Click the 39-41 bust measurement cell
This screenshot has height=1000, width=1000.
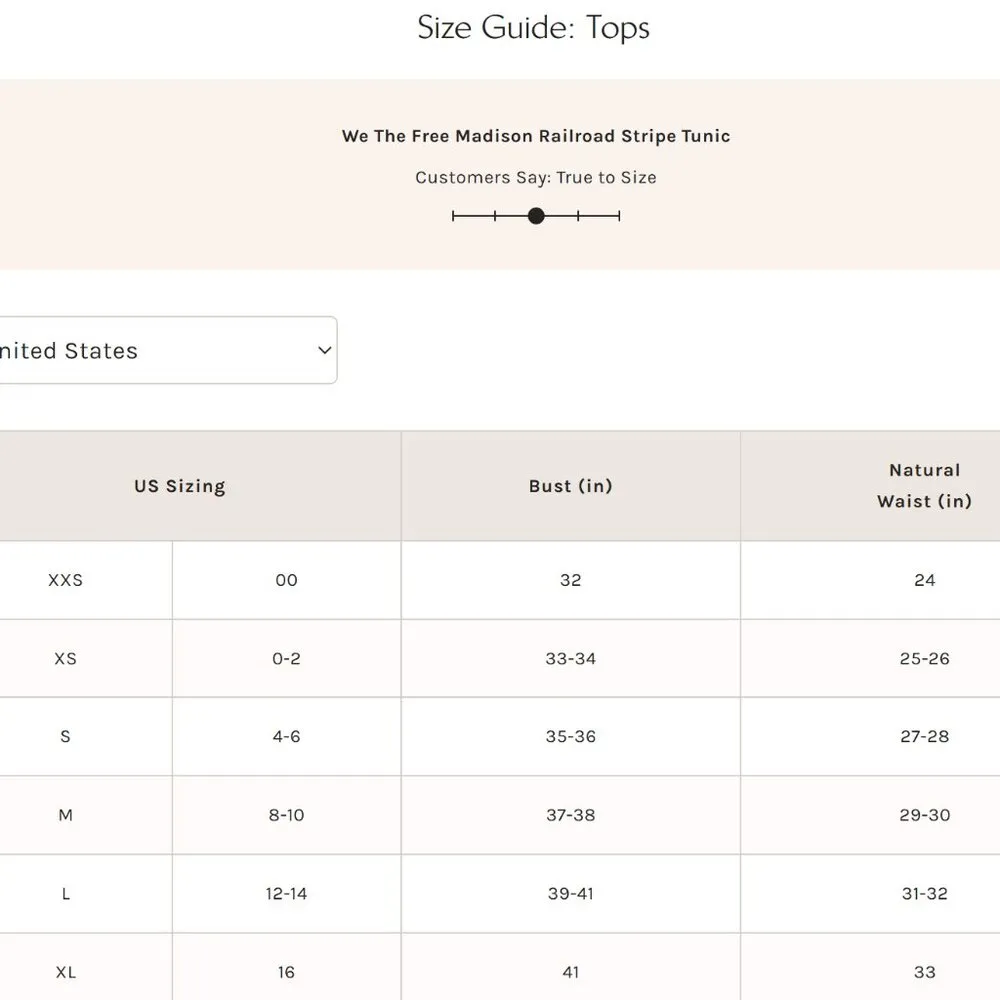click(x=571, y=894)
